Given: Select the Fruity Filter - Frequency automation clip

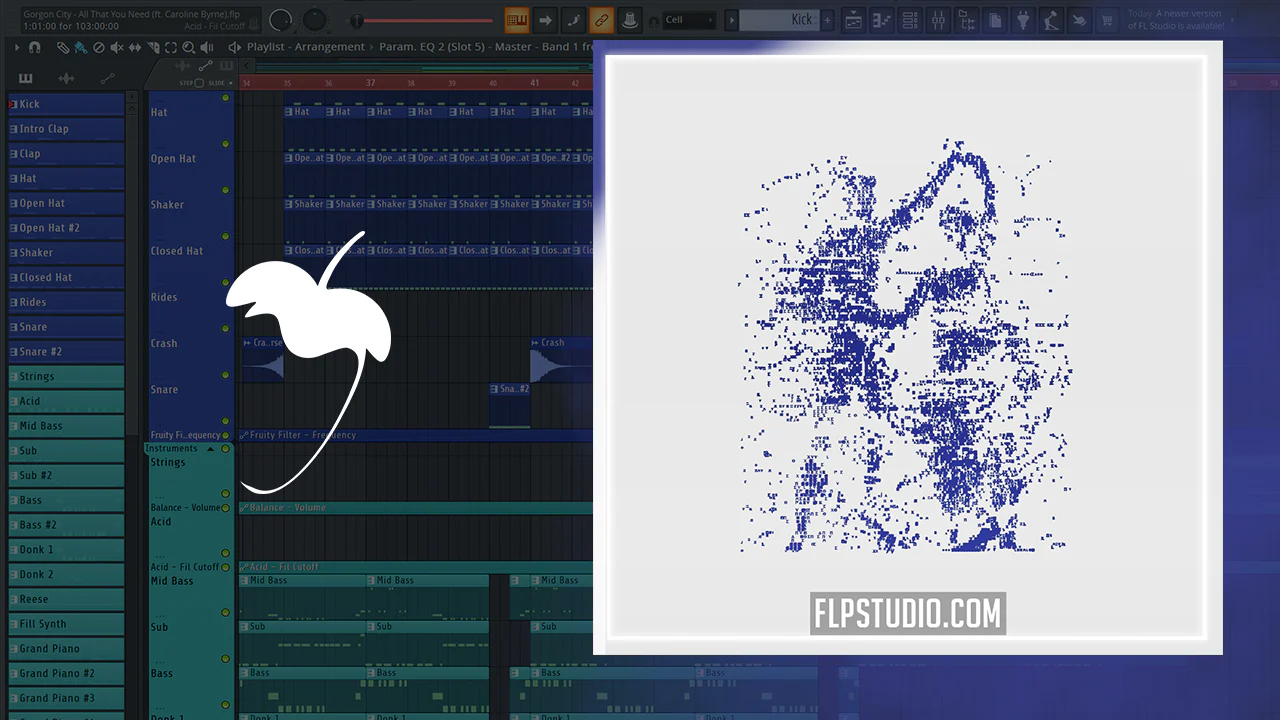Looking at the screenshot, I should pos(416,435).
